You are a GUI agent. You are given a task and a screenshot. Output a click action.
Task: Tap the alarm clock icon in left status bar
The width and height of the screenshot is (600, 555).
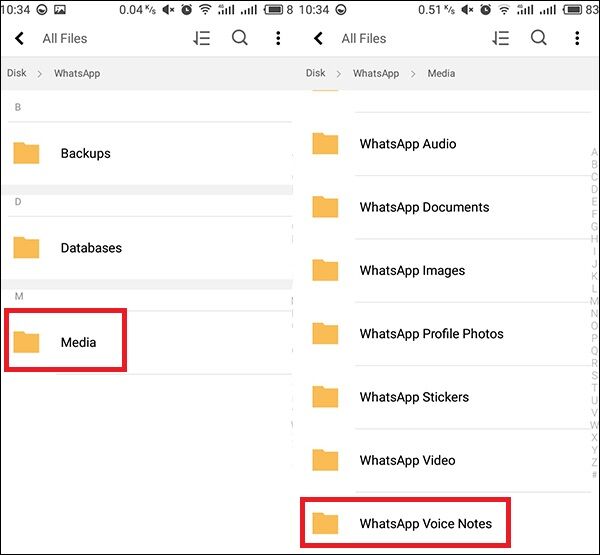tap(187, 10)
